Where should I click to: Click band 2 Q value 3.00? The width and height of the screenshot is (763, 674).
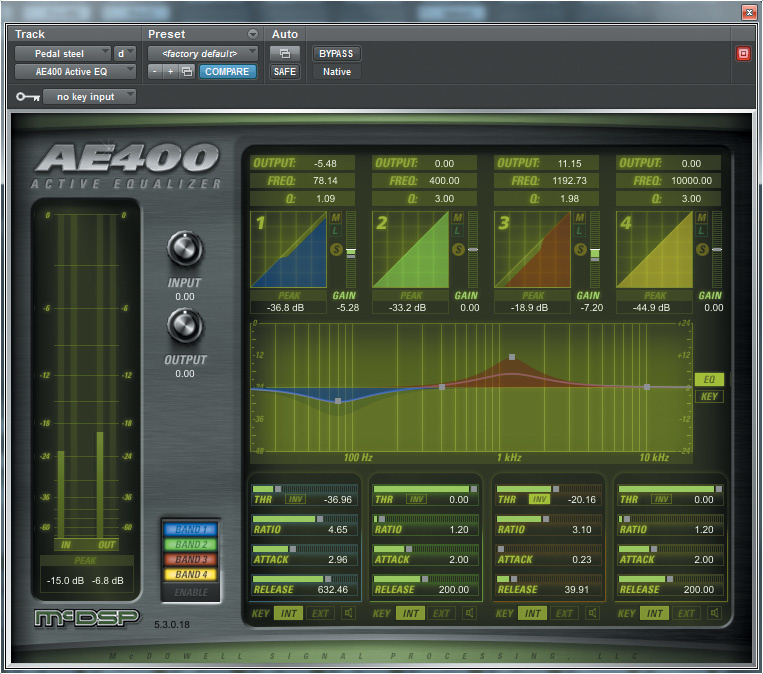point(444,199)
